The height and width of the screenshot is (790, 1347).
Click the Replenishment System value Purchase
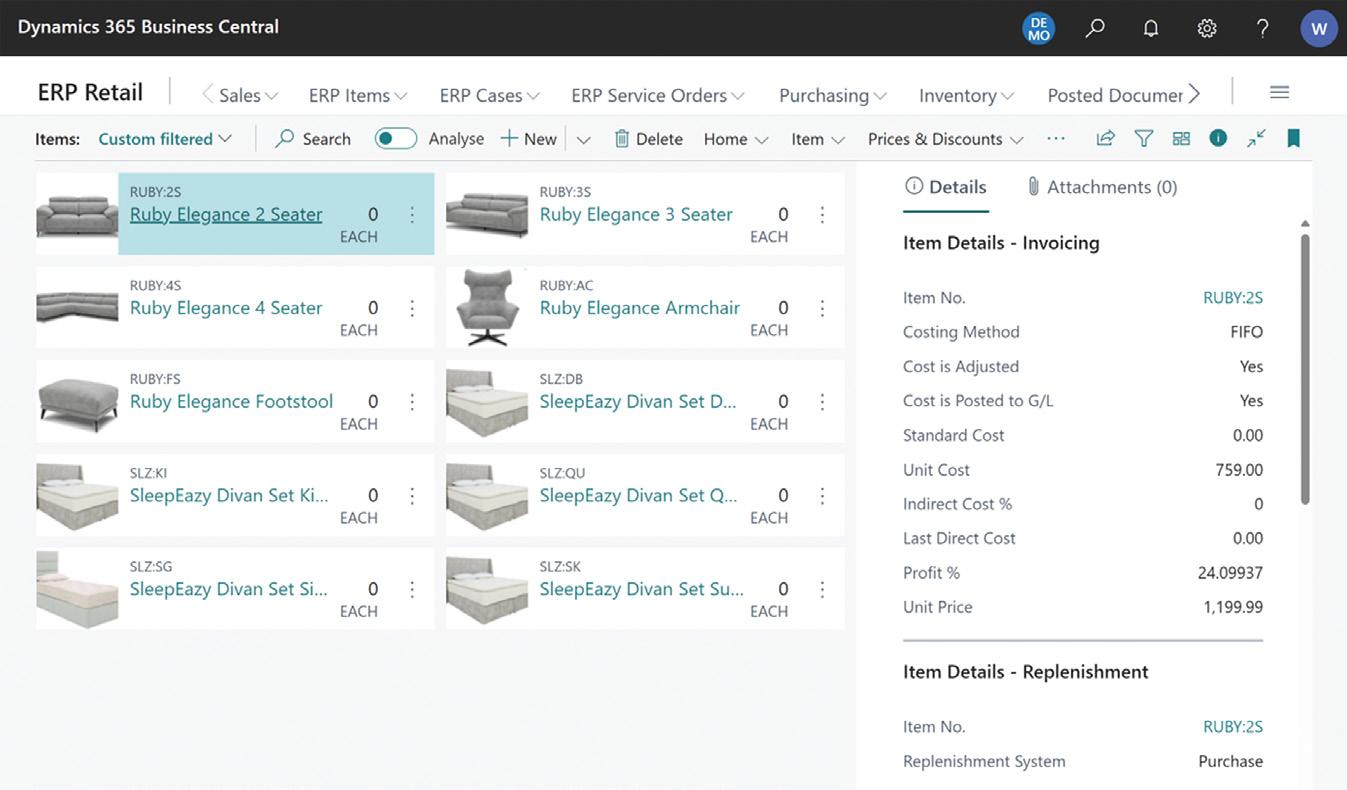click(x=1231, y=762)
